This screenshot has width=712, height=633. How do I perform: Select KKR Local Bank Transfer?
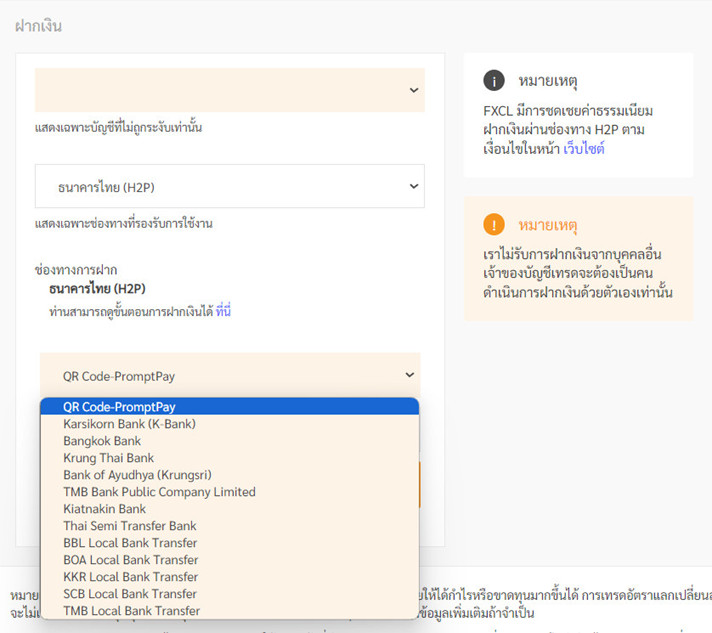coord(130,577)
